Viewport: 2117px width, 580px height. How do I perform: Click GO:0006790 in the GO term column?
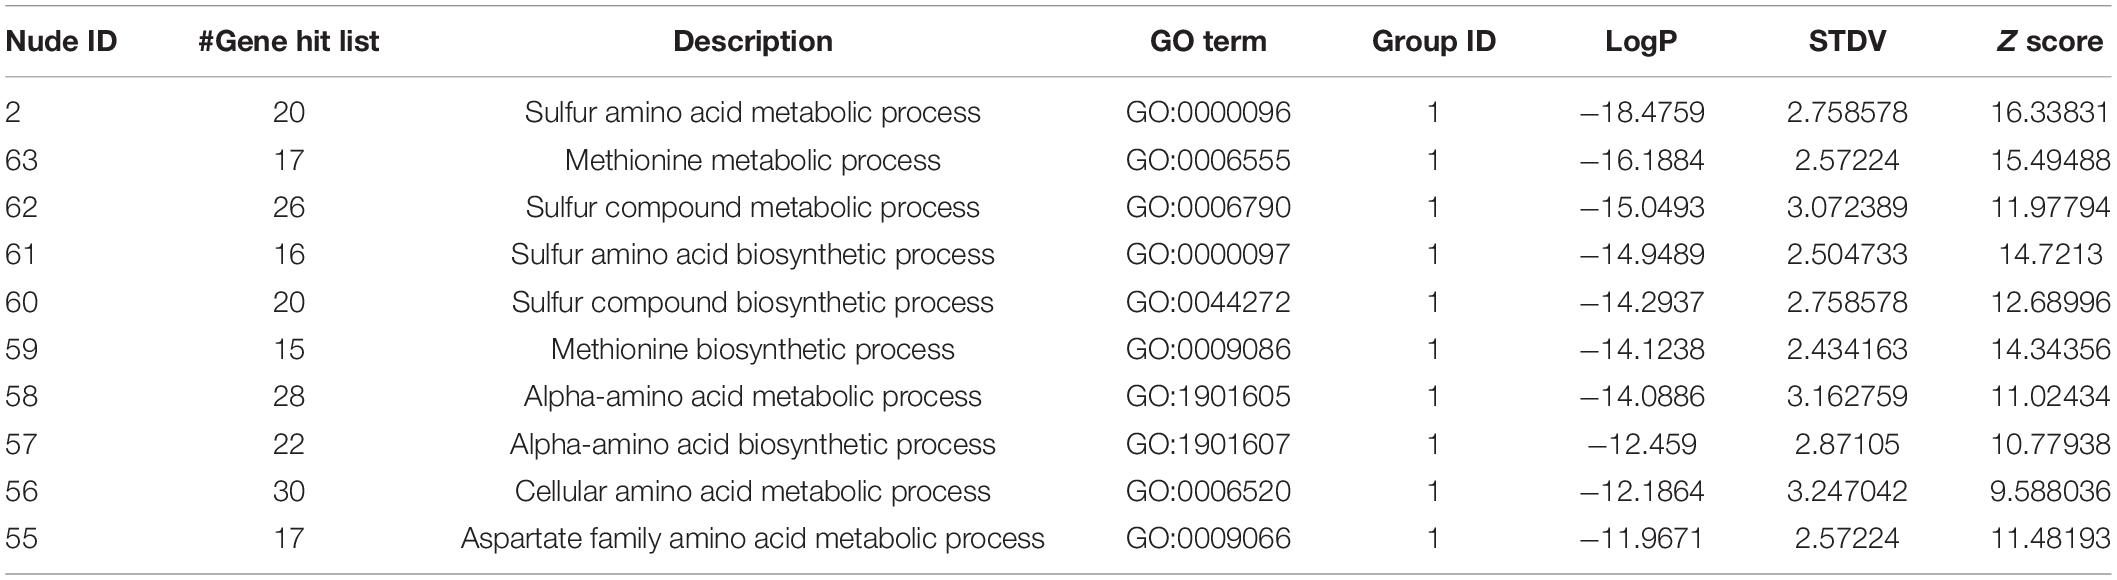click(x=1208, y=207)
